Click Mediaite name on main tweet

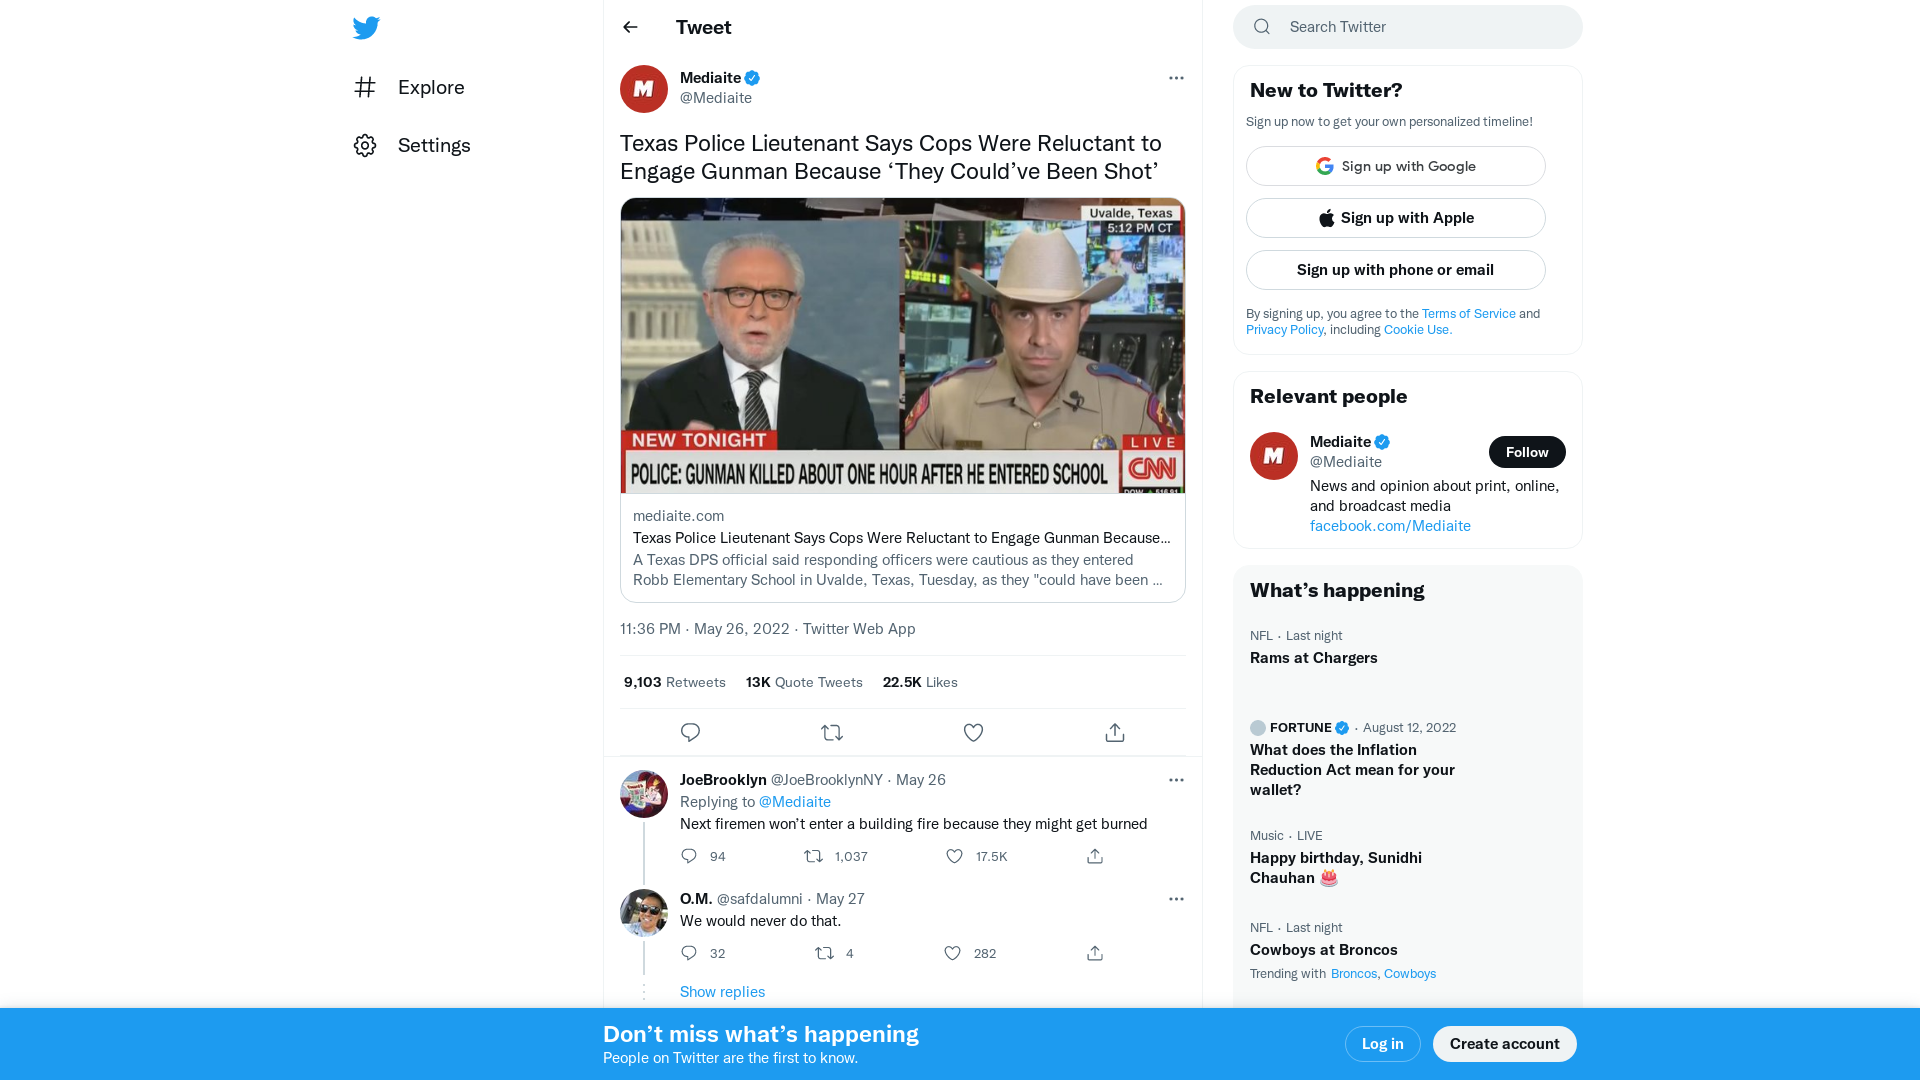[710, 78]
